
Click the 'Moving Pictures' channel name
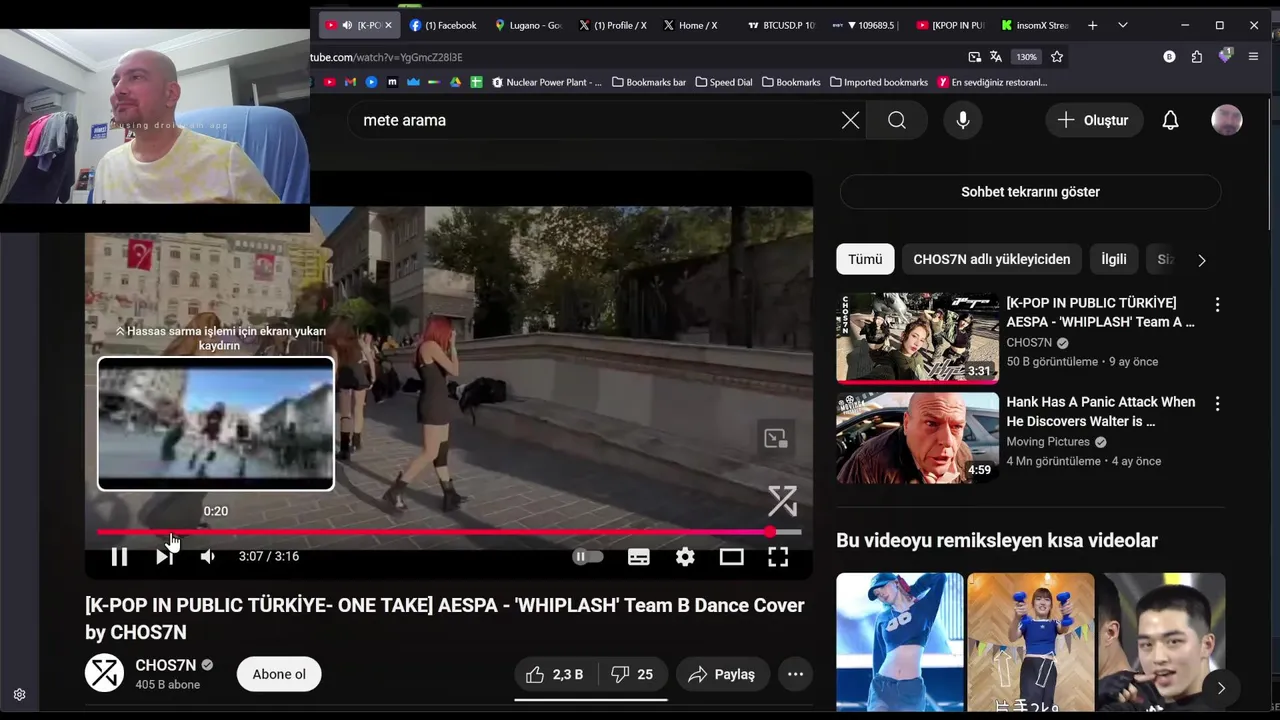coord(1048,442)
